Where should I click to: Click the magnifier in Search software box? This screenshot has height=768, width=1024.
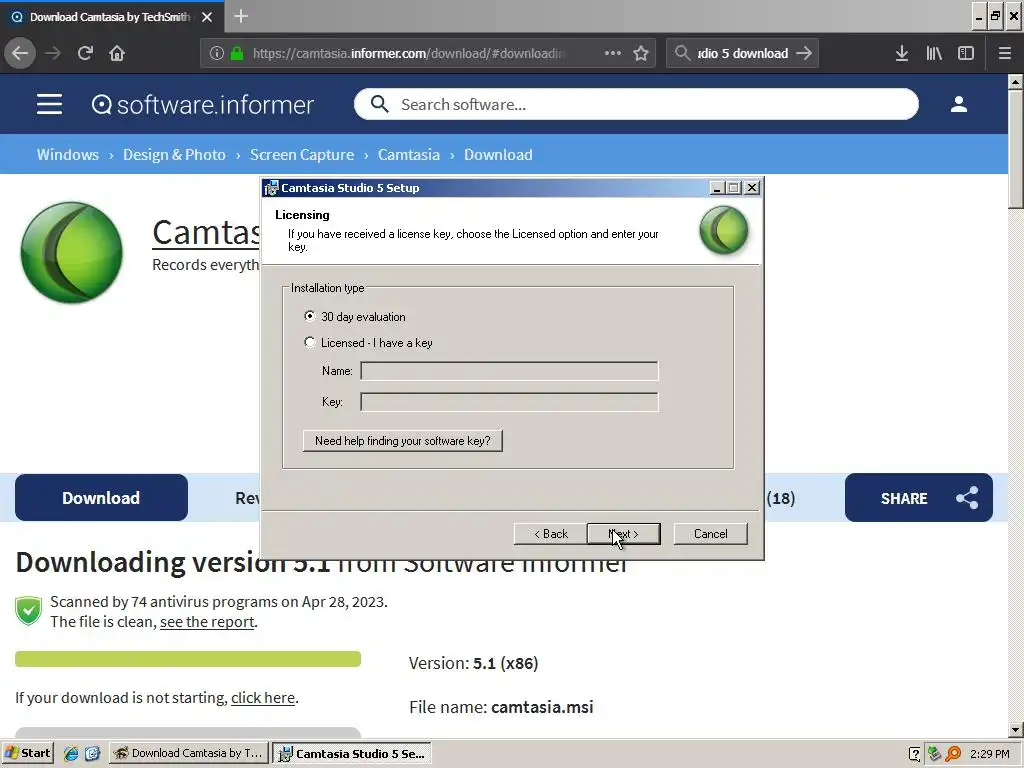pos(379,104)
